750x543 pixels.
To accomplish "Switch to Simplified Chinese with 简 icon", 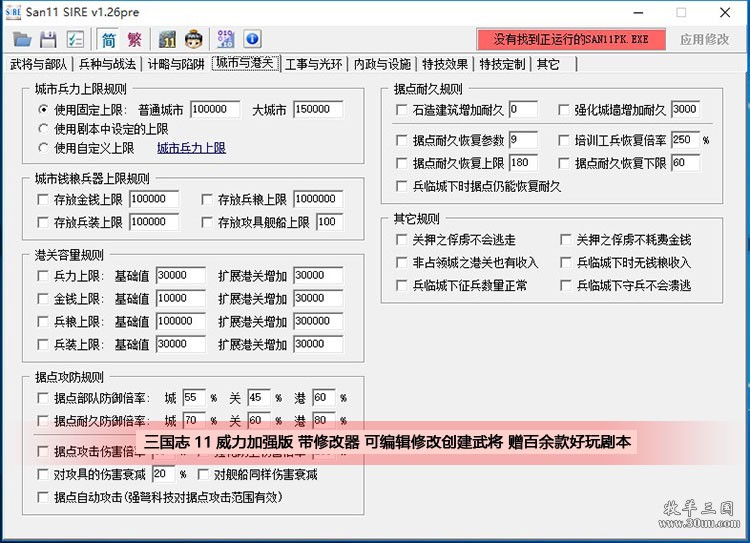I will (109, 39).
